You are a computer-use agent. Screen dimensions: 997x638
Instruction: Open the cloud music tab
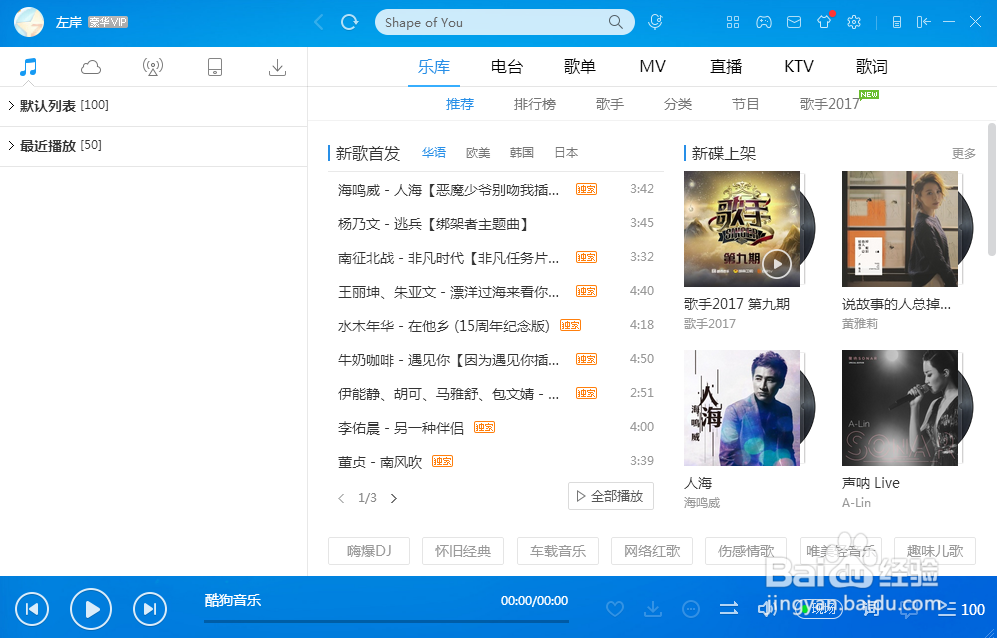click(x=90, y=67)
